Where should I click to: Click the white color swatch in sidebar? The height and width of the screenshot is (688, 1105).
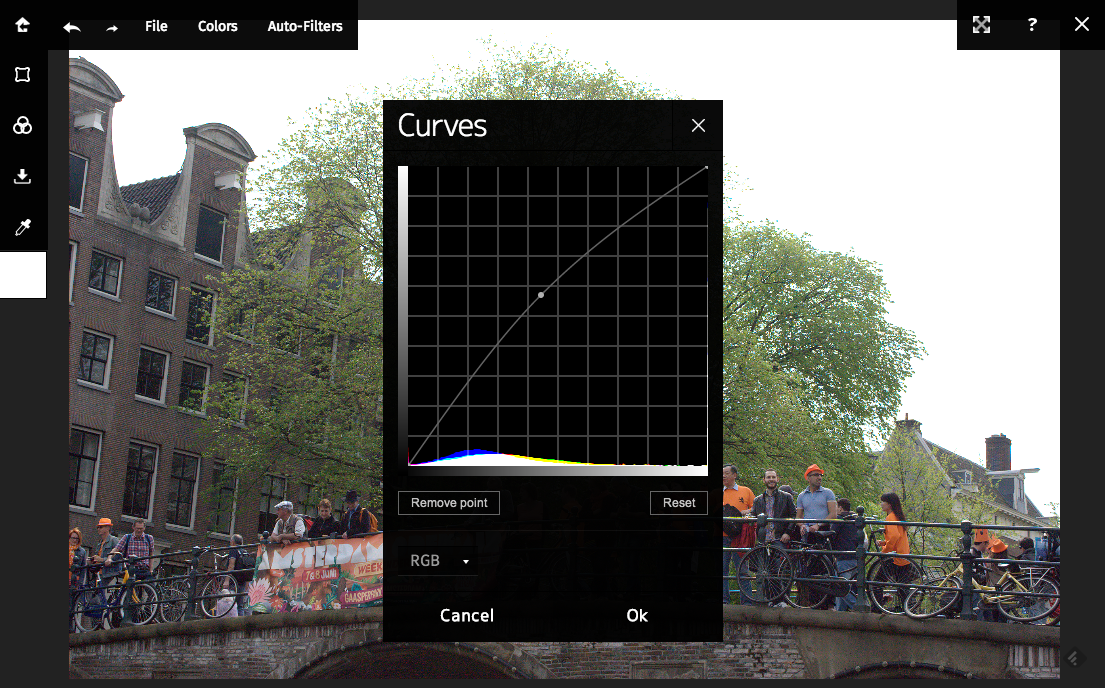23,275
